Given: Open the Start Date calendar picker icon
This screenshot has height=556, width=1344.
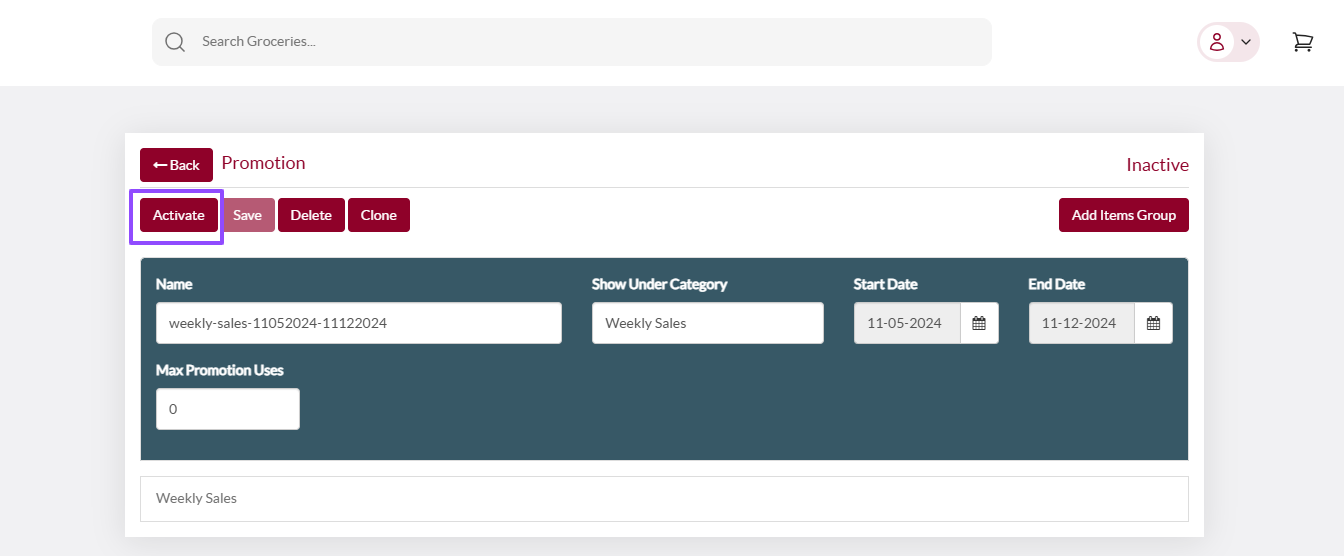Looking at the screenshot, I should coord(979,323).
